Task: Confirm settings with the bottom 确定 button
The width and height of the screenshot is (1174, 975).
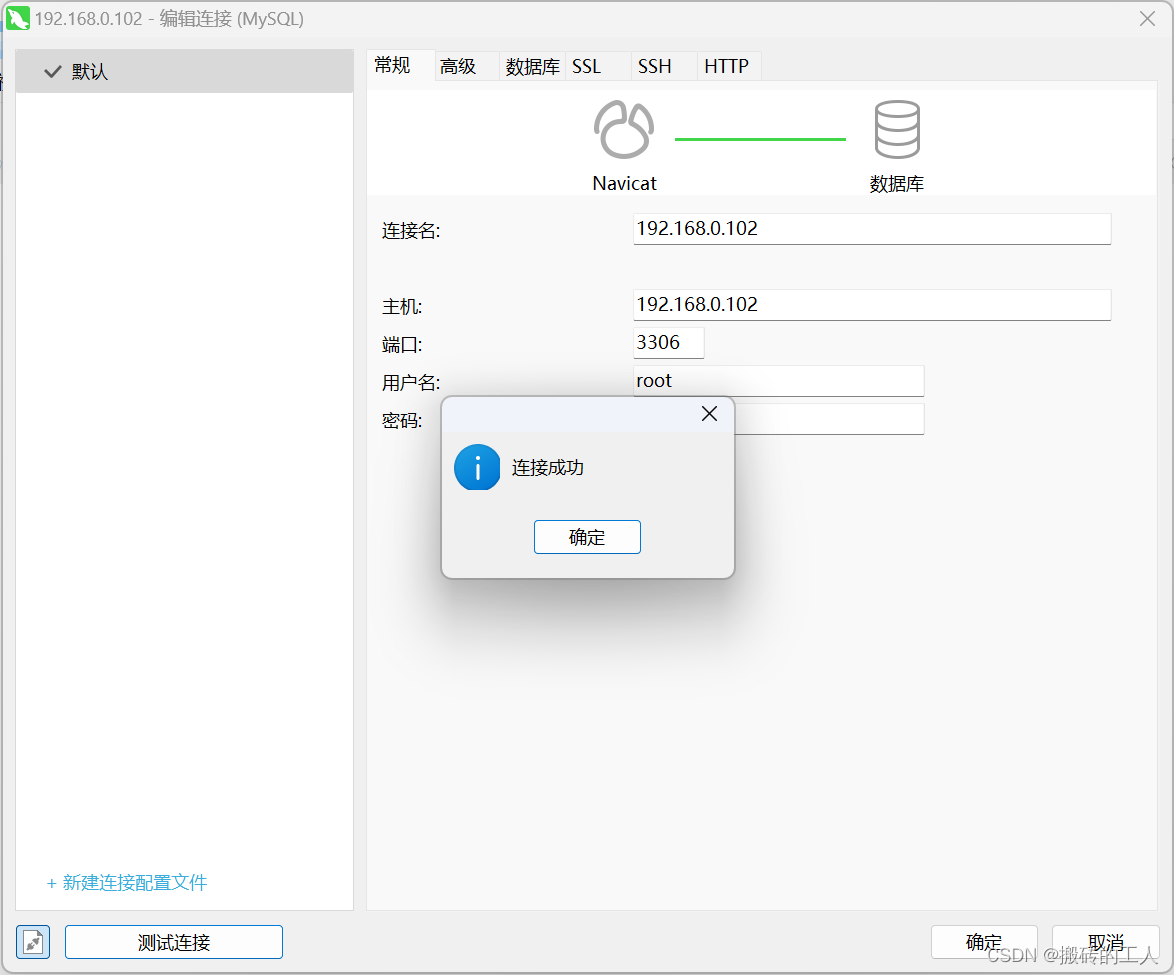Action: 983,941
